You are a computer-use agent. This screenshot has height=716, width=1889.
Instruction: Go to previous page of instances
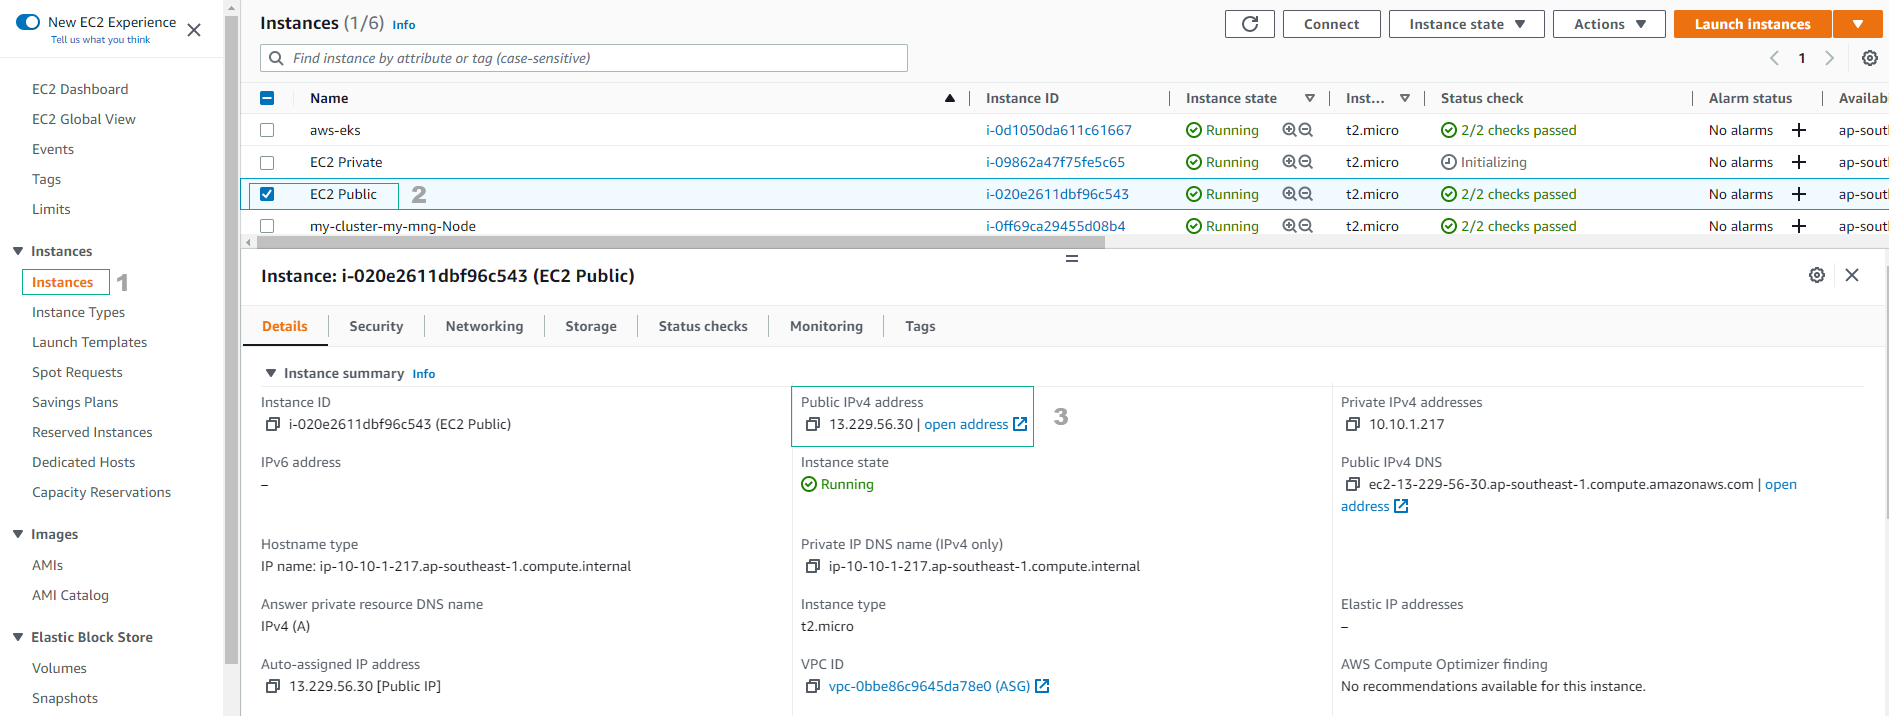pyautogui.click(x=1774, y=58)
